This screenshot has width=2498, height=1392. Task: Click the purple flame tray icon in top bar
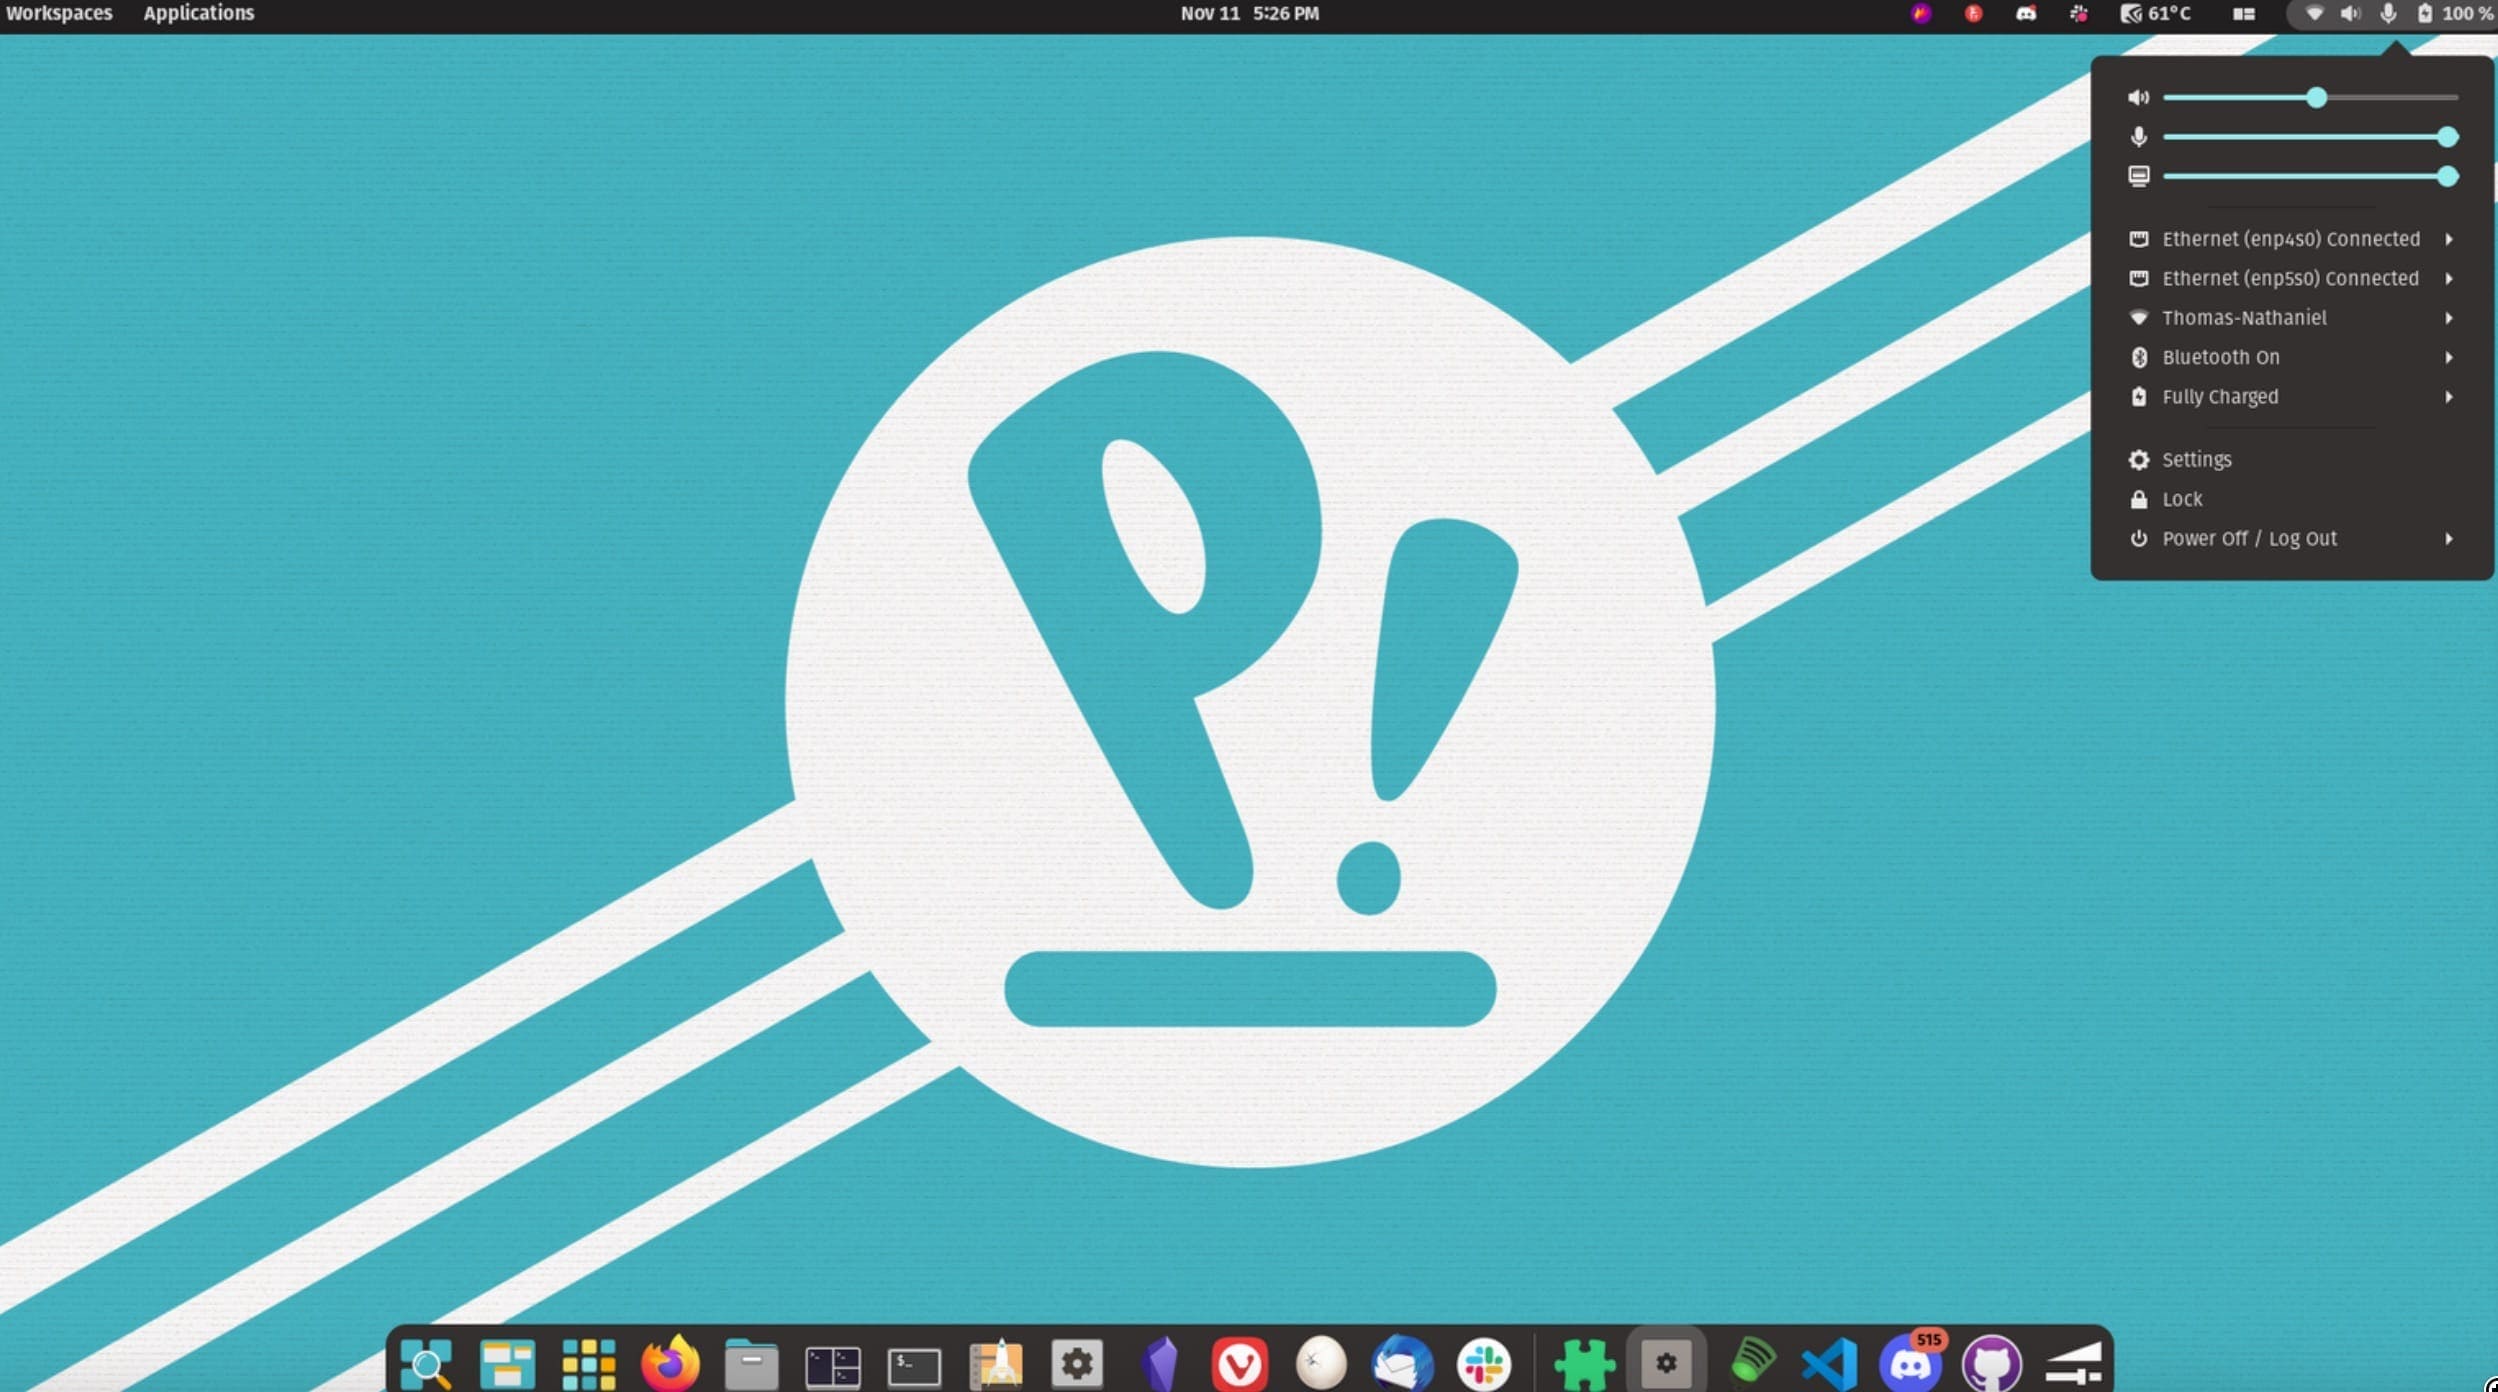click(x=1921, y=14)
